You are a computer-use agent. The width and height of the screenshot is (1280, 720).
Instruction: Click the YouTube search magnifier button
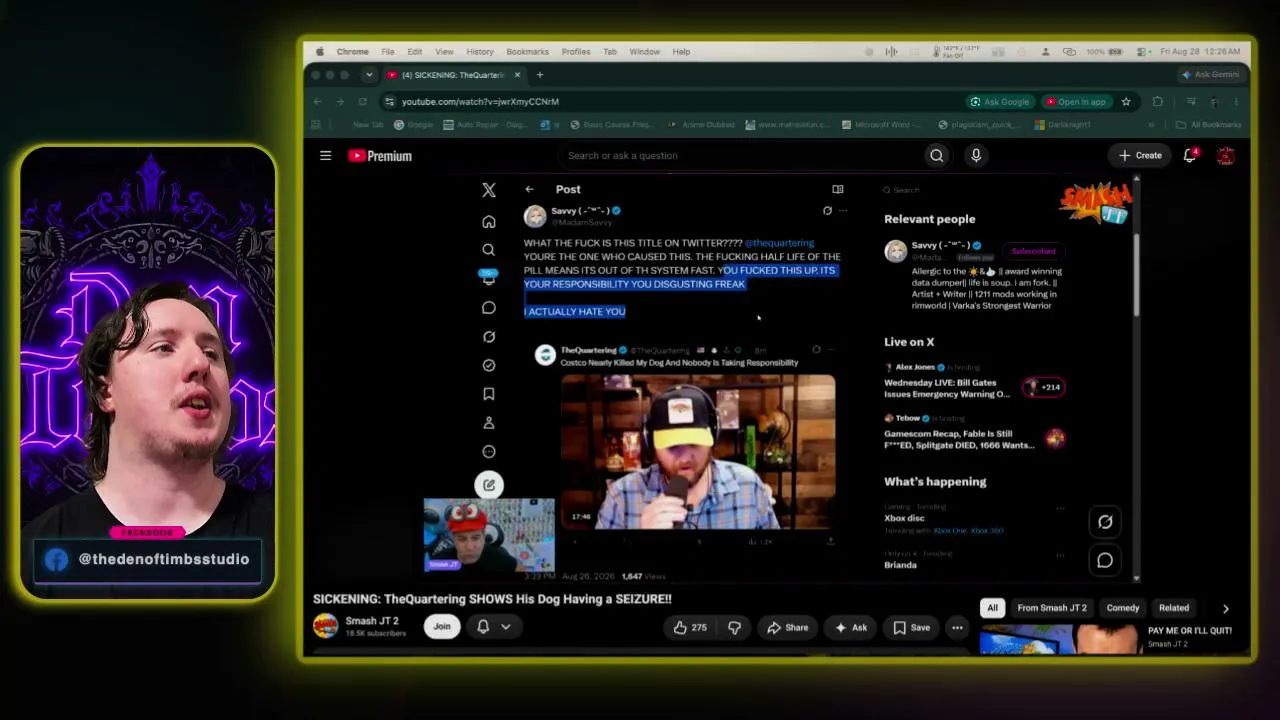point(936,155)
